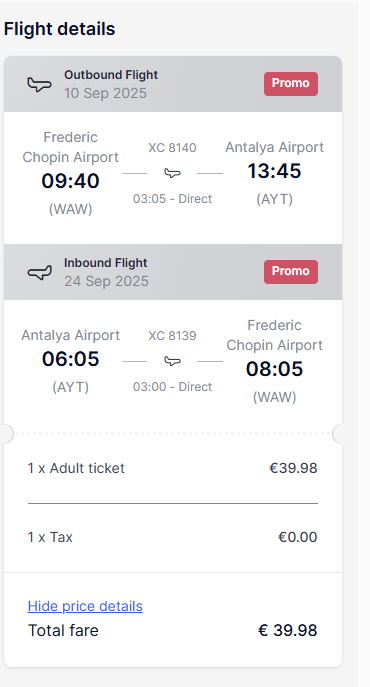Click the outbound flight airplane icon in header
Screen dimensions: 370x687
pyautogui.click(x=39, y=84)
